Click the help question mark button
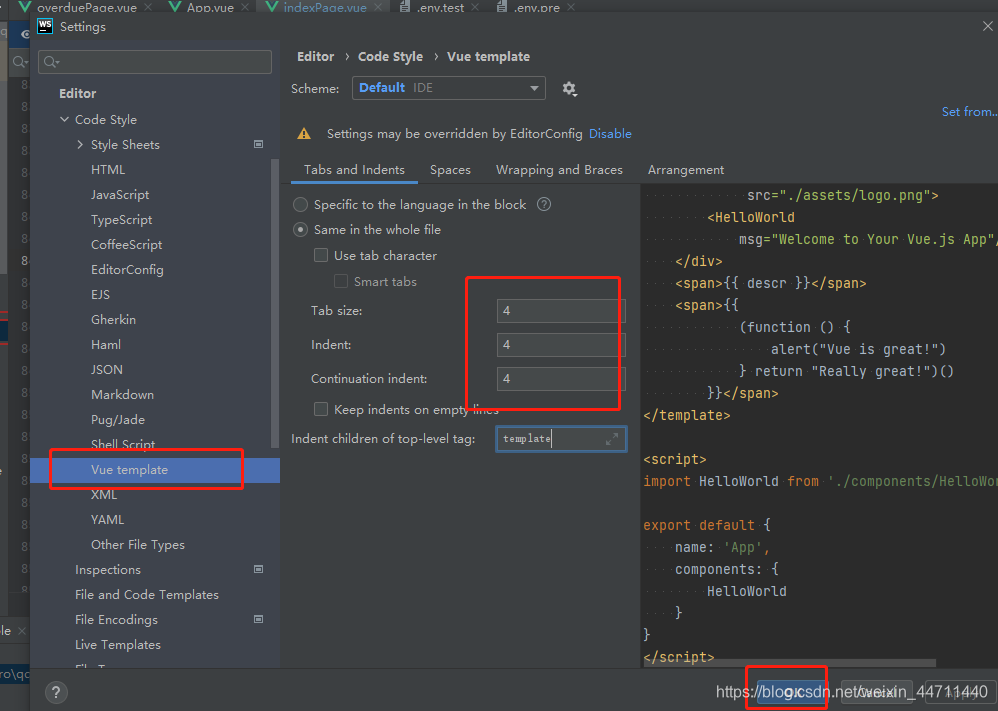Viewport: 998px width, 711px height. coord(56,693)
